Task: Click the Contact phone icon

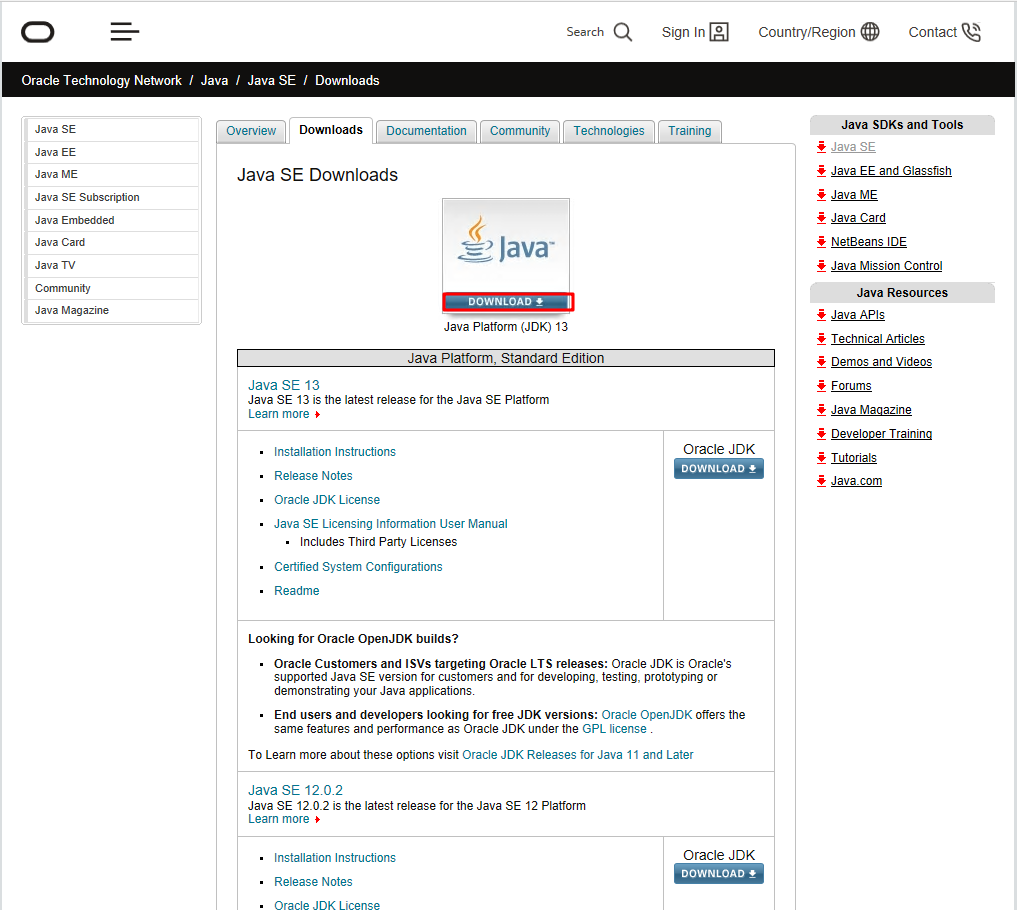Action: coord(971,32)
